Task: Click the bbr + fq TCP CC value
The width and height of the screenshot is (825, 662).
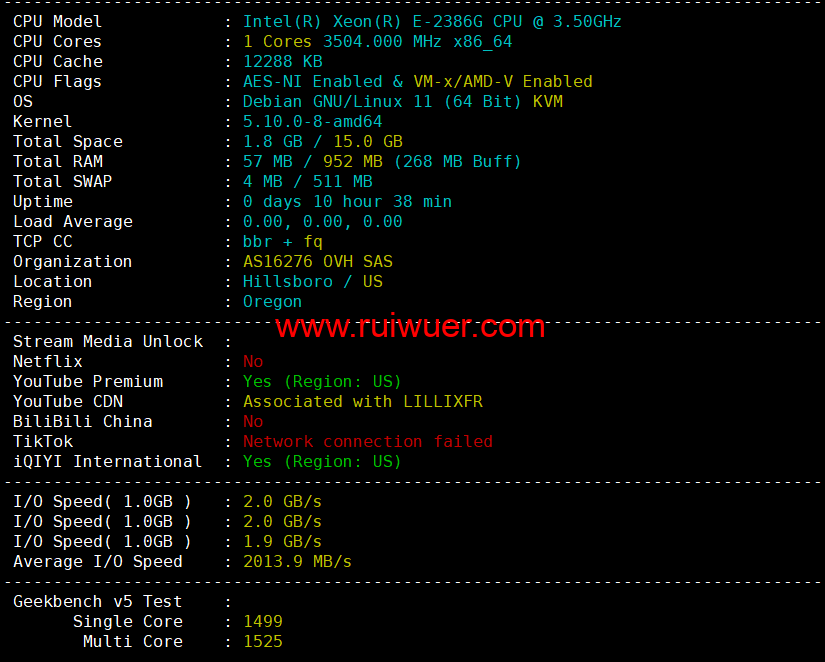Action: tap(283, 242)
